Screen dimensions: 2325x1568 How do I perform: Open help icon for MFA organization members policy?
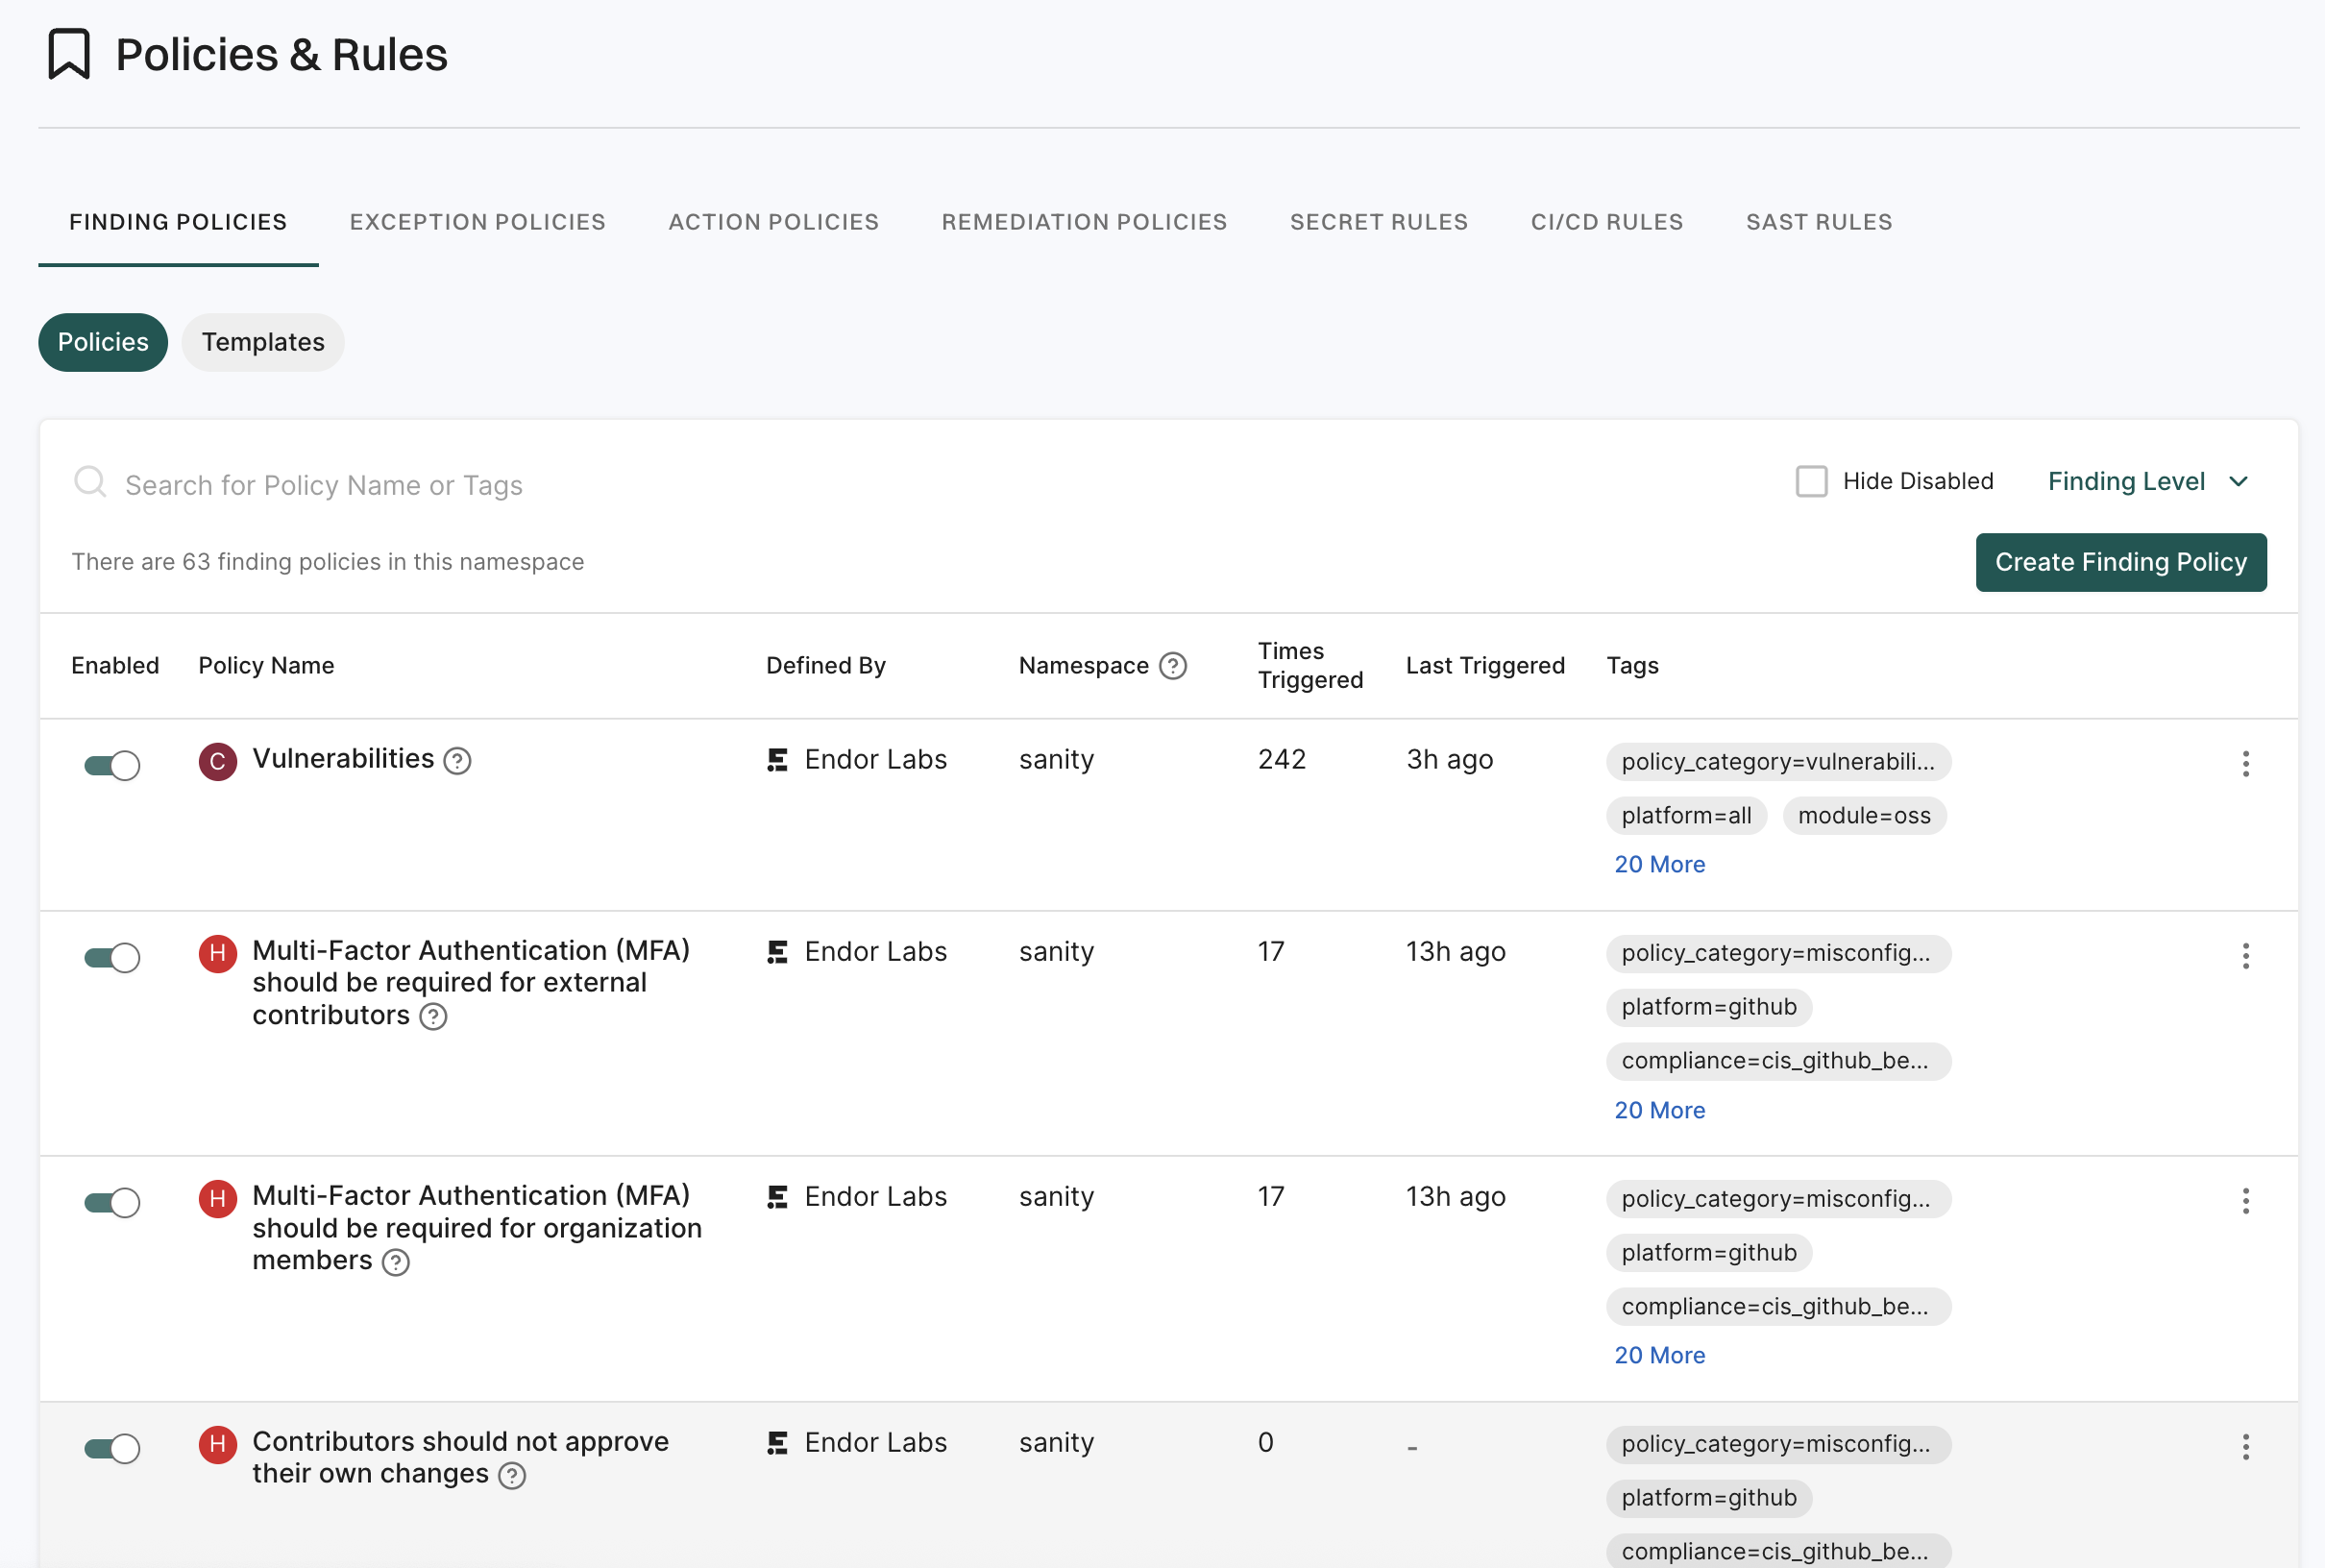tap(396, 1263)
